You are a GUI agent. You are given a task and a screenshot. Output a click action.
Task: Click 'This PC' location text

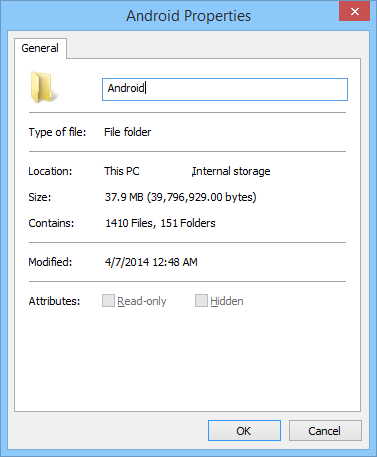click(x=122, y=171)
